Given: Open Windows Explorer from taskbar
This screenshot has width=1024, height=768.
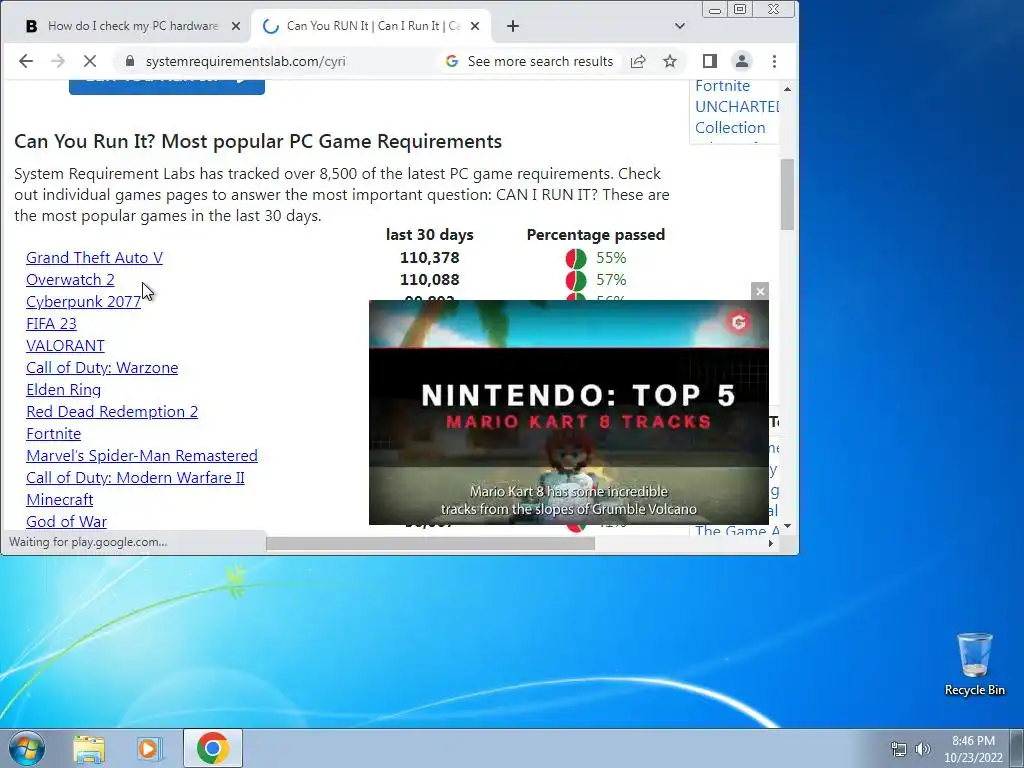Looking at the screenshot, I should coord(89,749).
